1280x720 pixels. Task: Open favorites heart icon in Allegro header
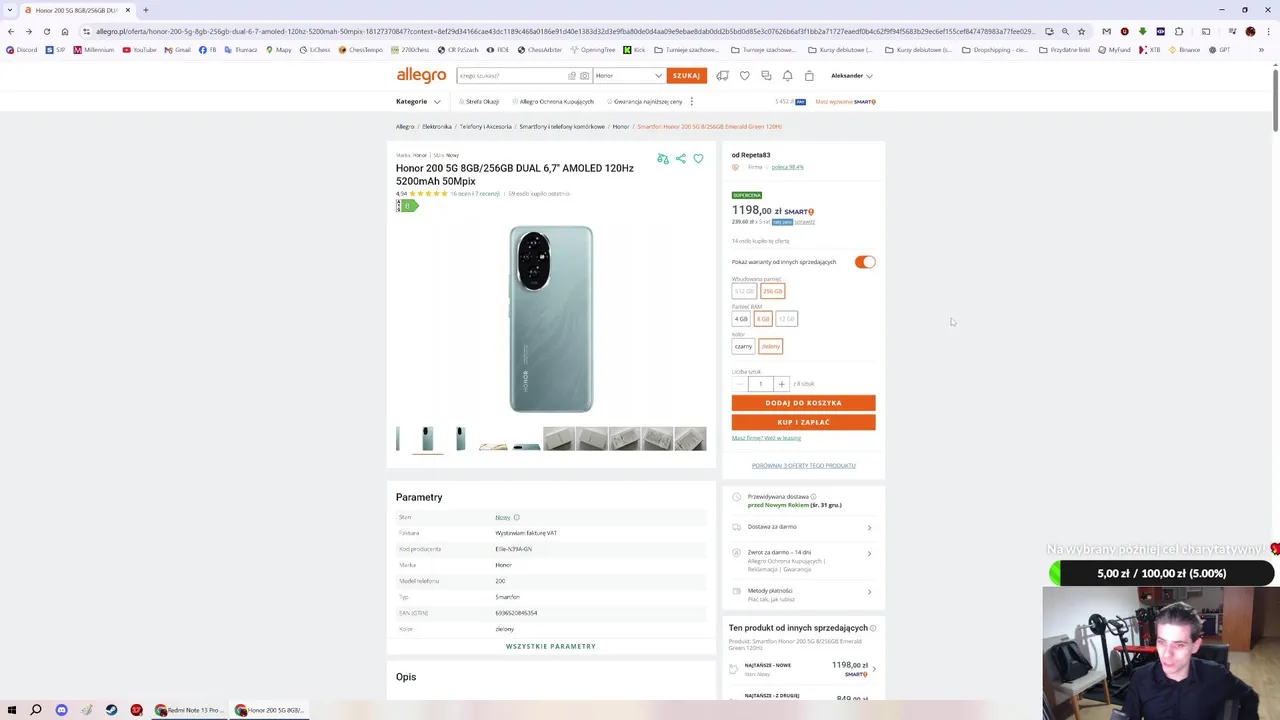[744, 76]
